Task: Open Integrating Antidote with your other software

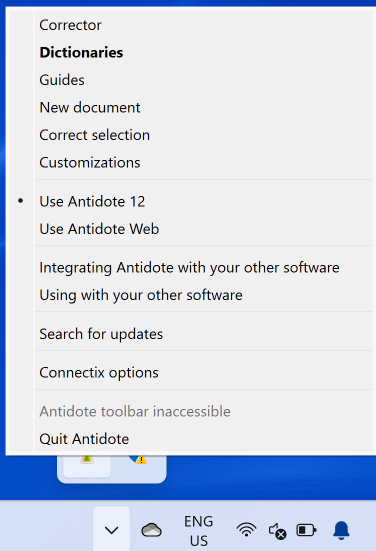Action: click(190, 267)
